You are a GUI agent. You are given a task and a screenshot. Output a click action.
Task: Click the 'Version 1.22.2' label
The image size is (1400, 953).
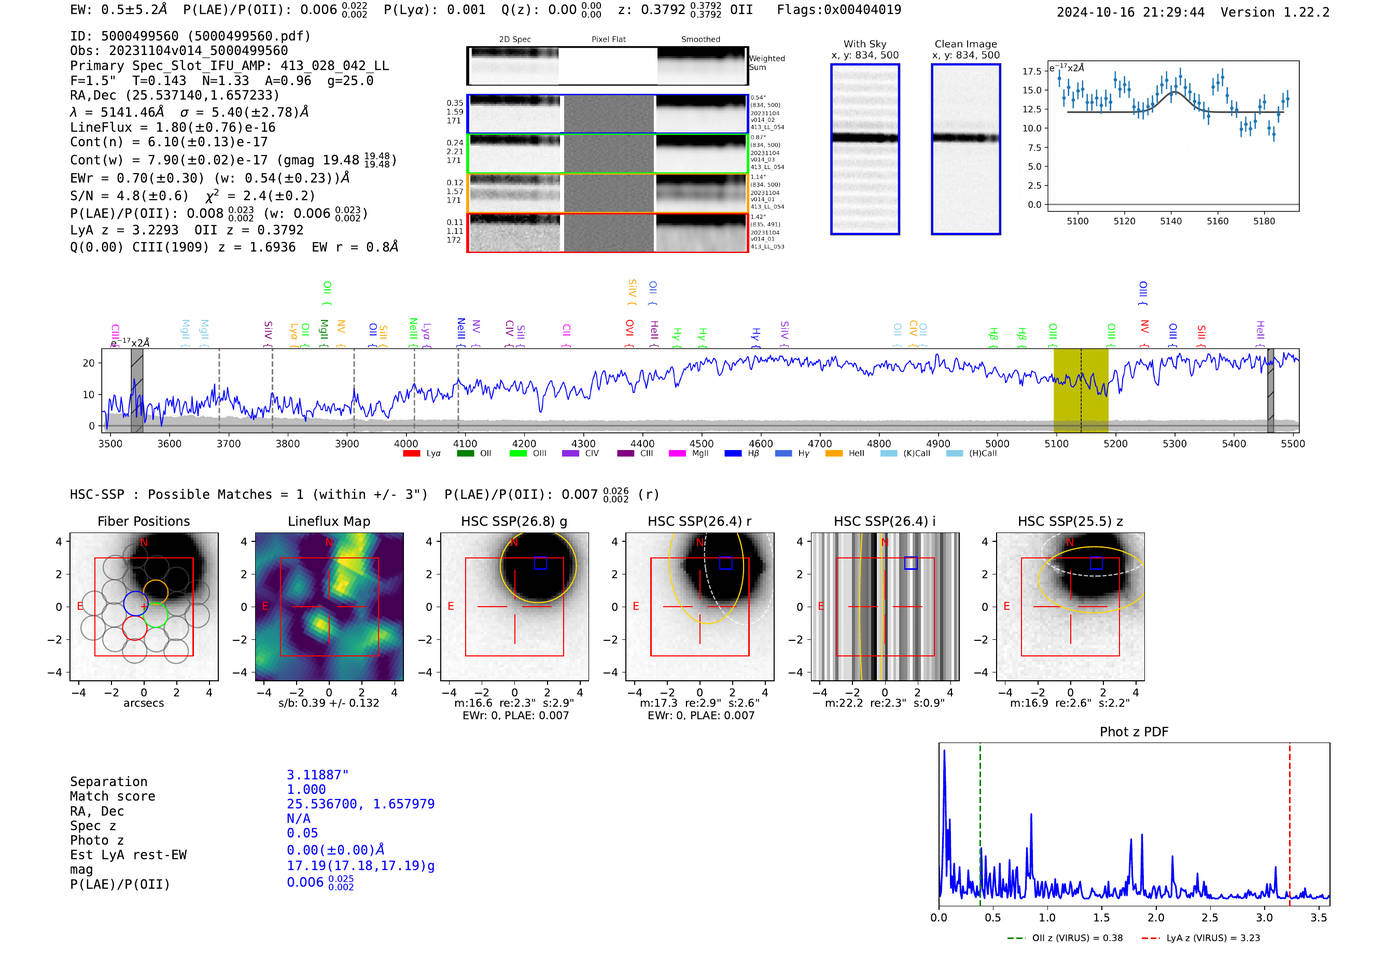coord(1275,12)
